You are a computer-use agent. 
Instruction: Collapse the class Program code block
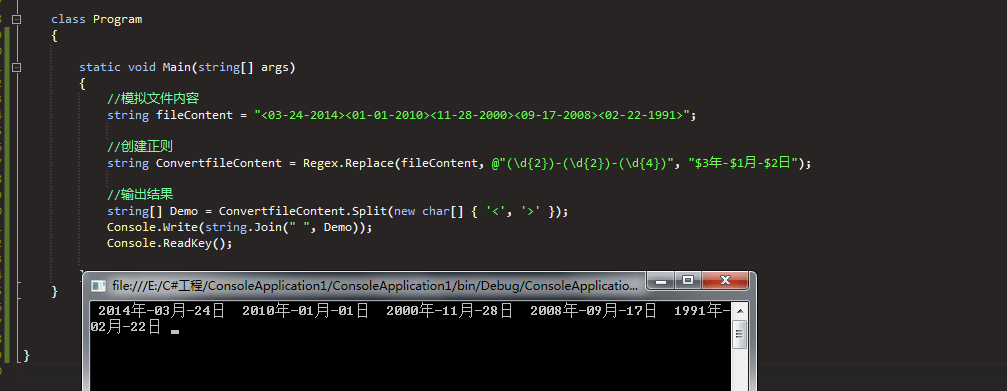click(x=17, y=19)
